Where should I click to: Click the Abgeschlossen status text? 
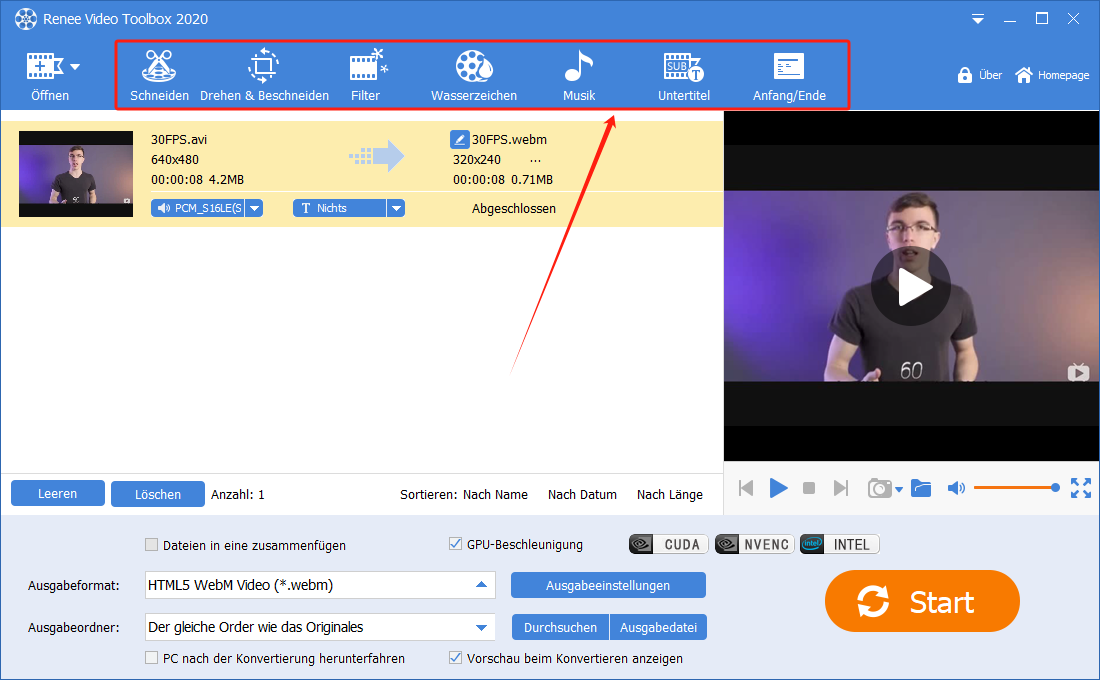(514, 208)
